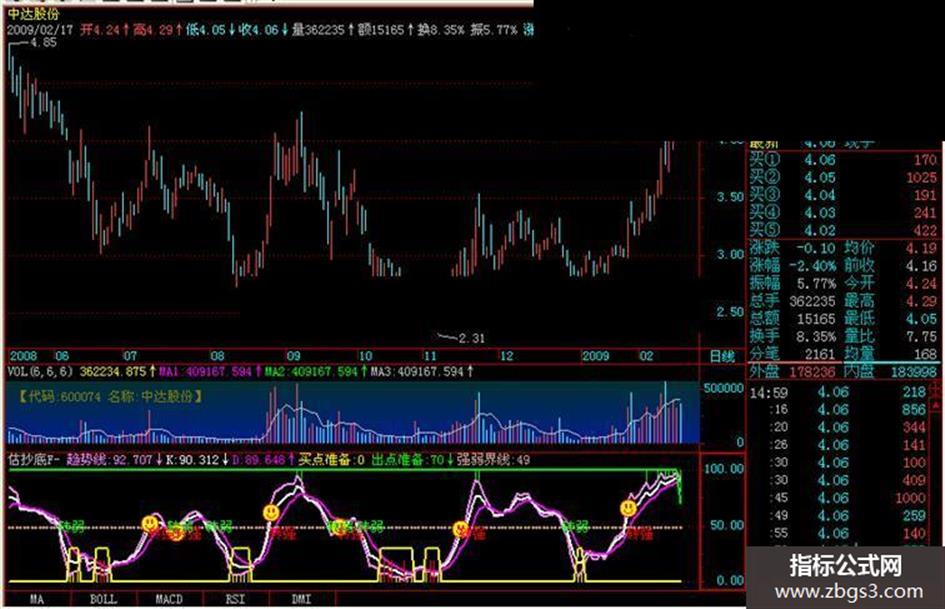Open the MACD indicator tab

(x=169, y=599)
